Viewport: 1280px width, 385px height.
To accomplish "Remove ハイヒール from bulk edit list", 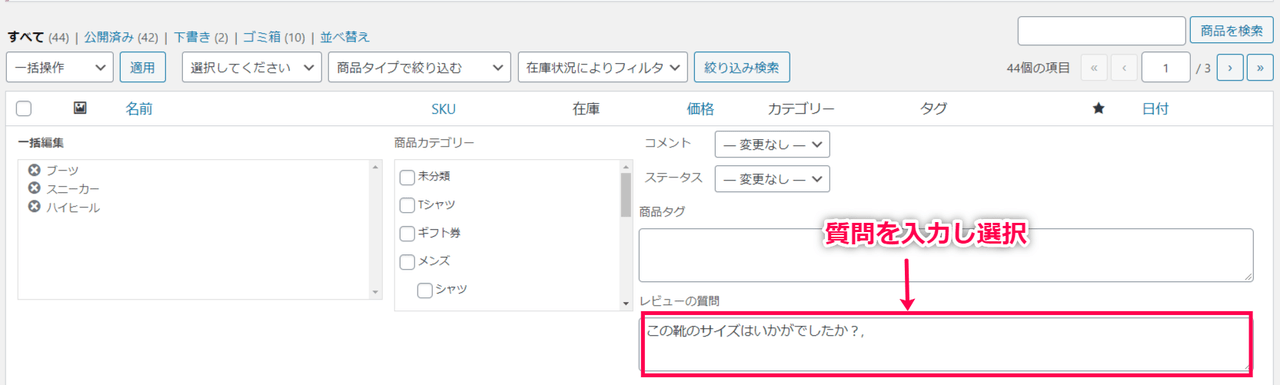I will click(x=34, y=206).
